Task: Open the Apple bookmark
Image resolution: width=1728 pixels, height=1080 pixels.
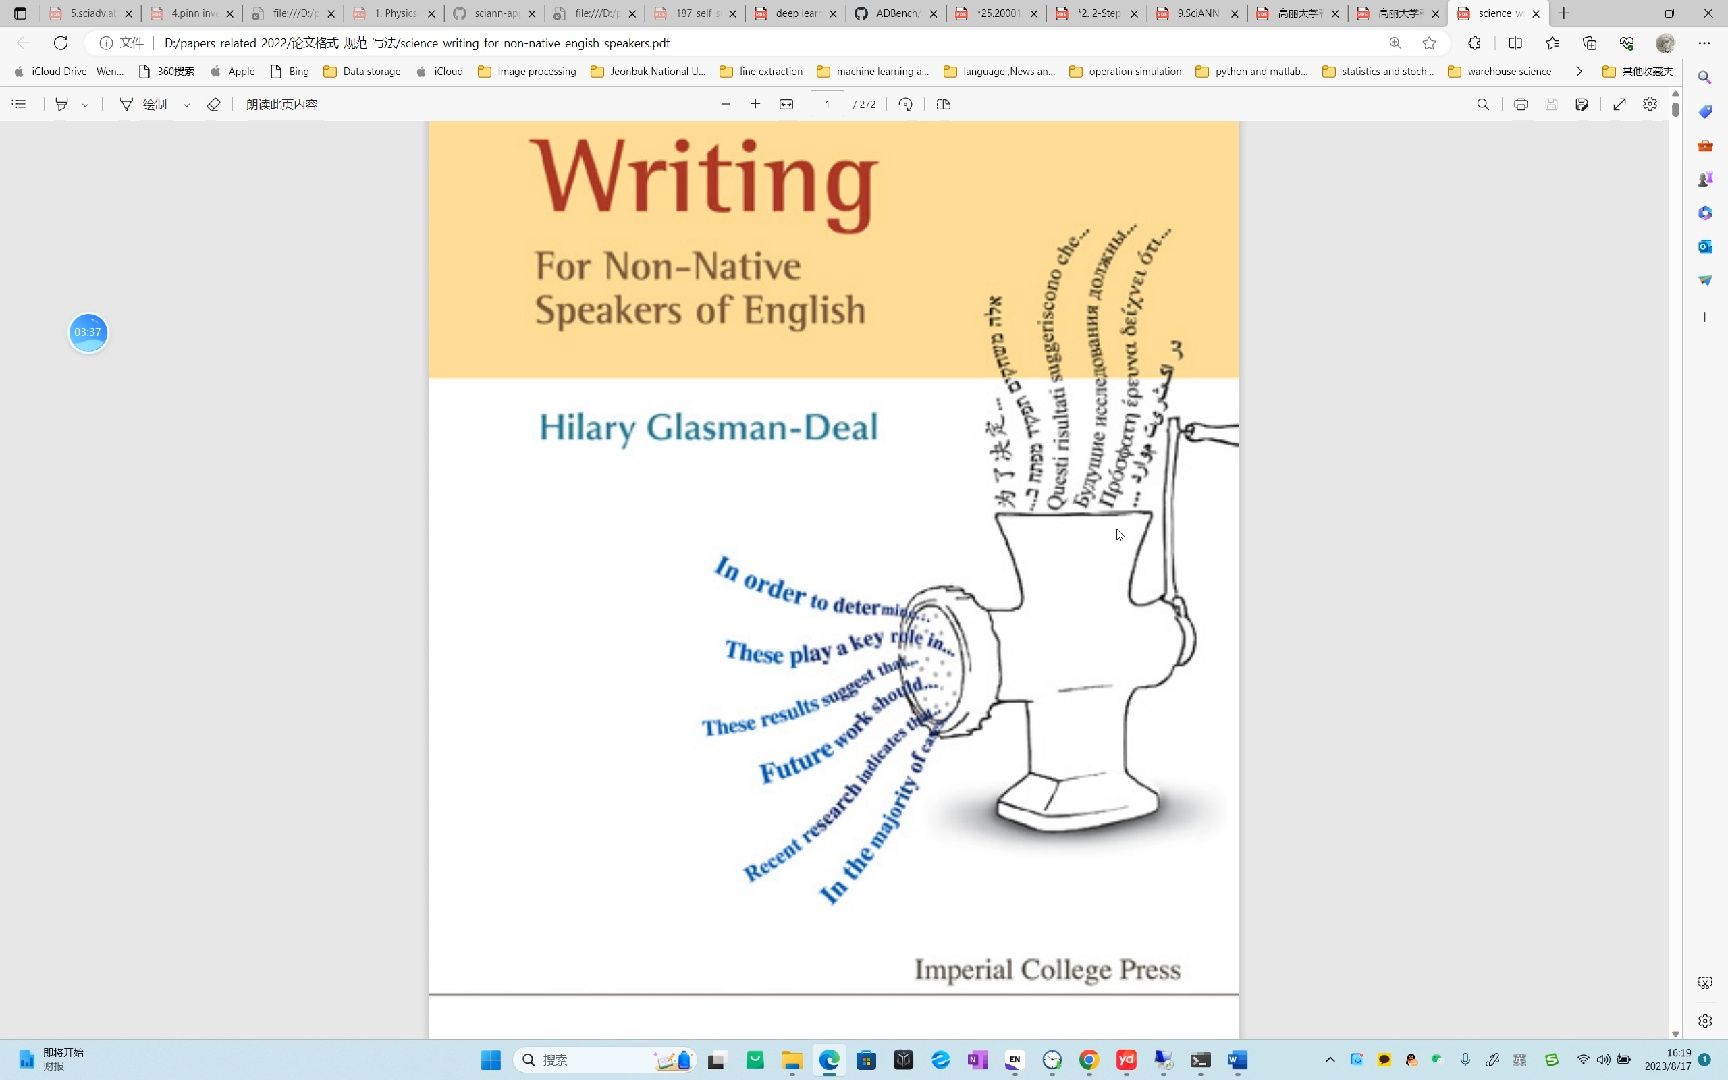Action: point(232,71)
